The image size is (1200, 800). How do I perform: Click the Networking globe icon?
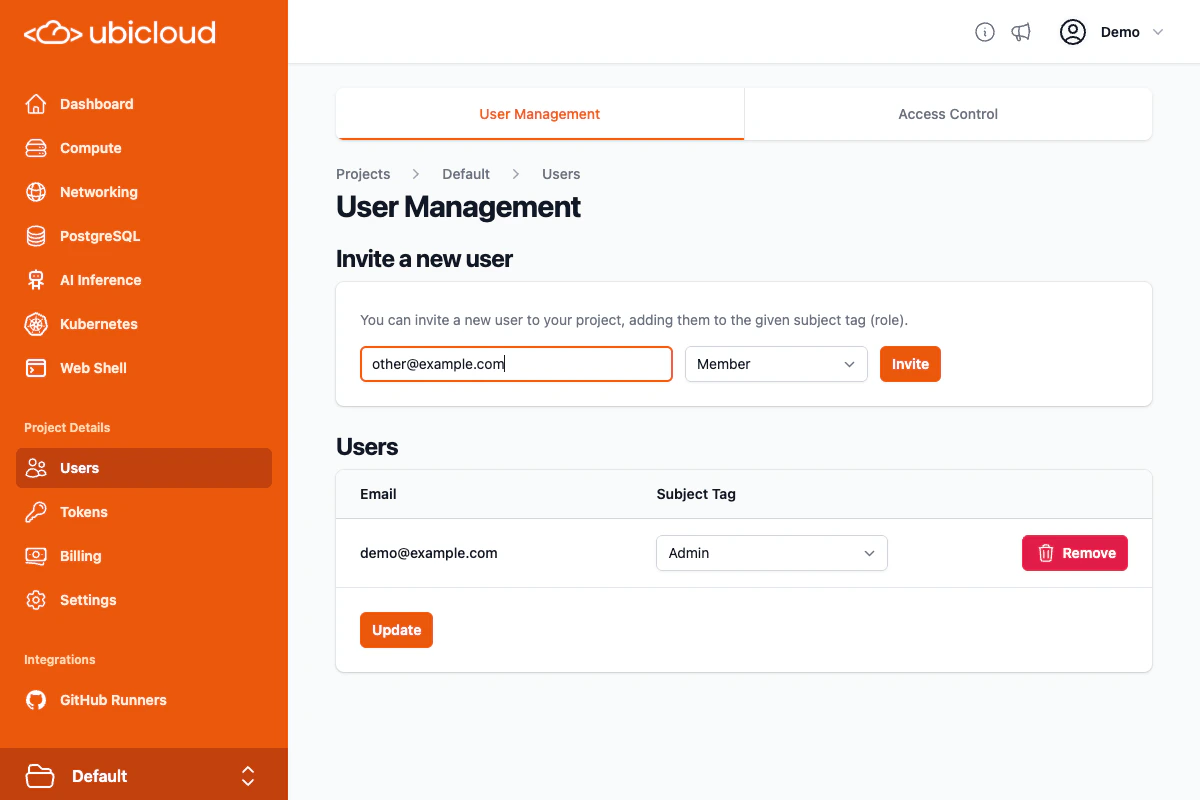pos(35,192)
